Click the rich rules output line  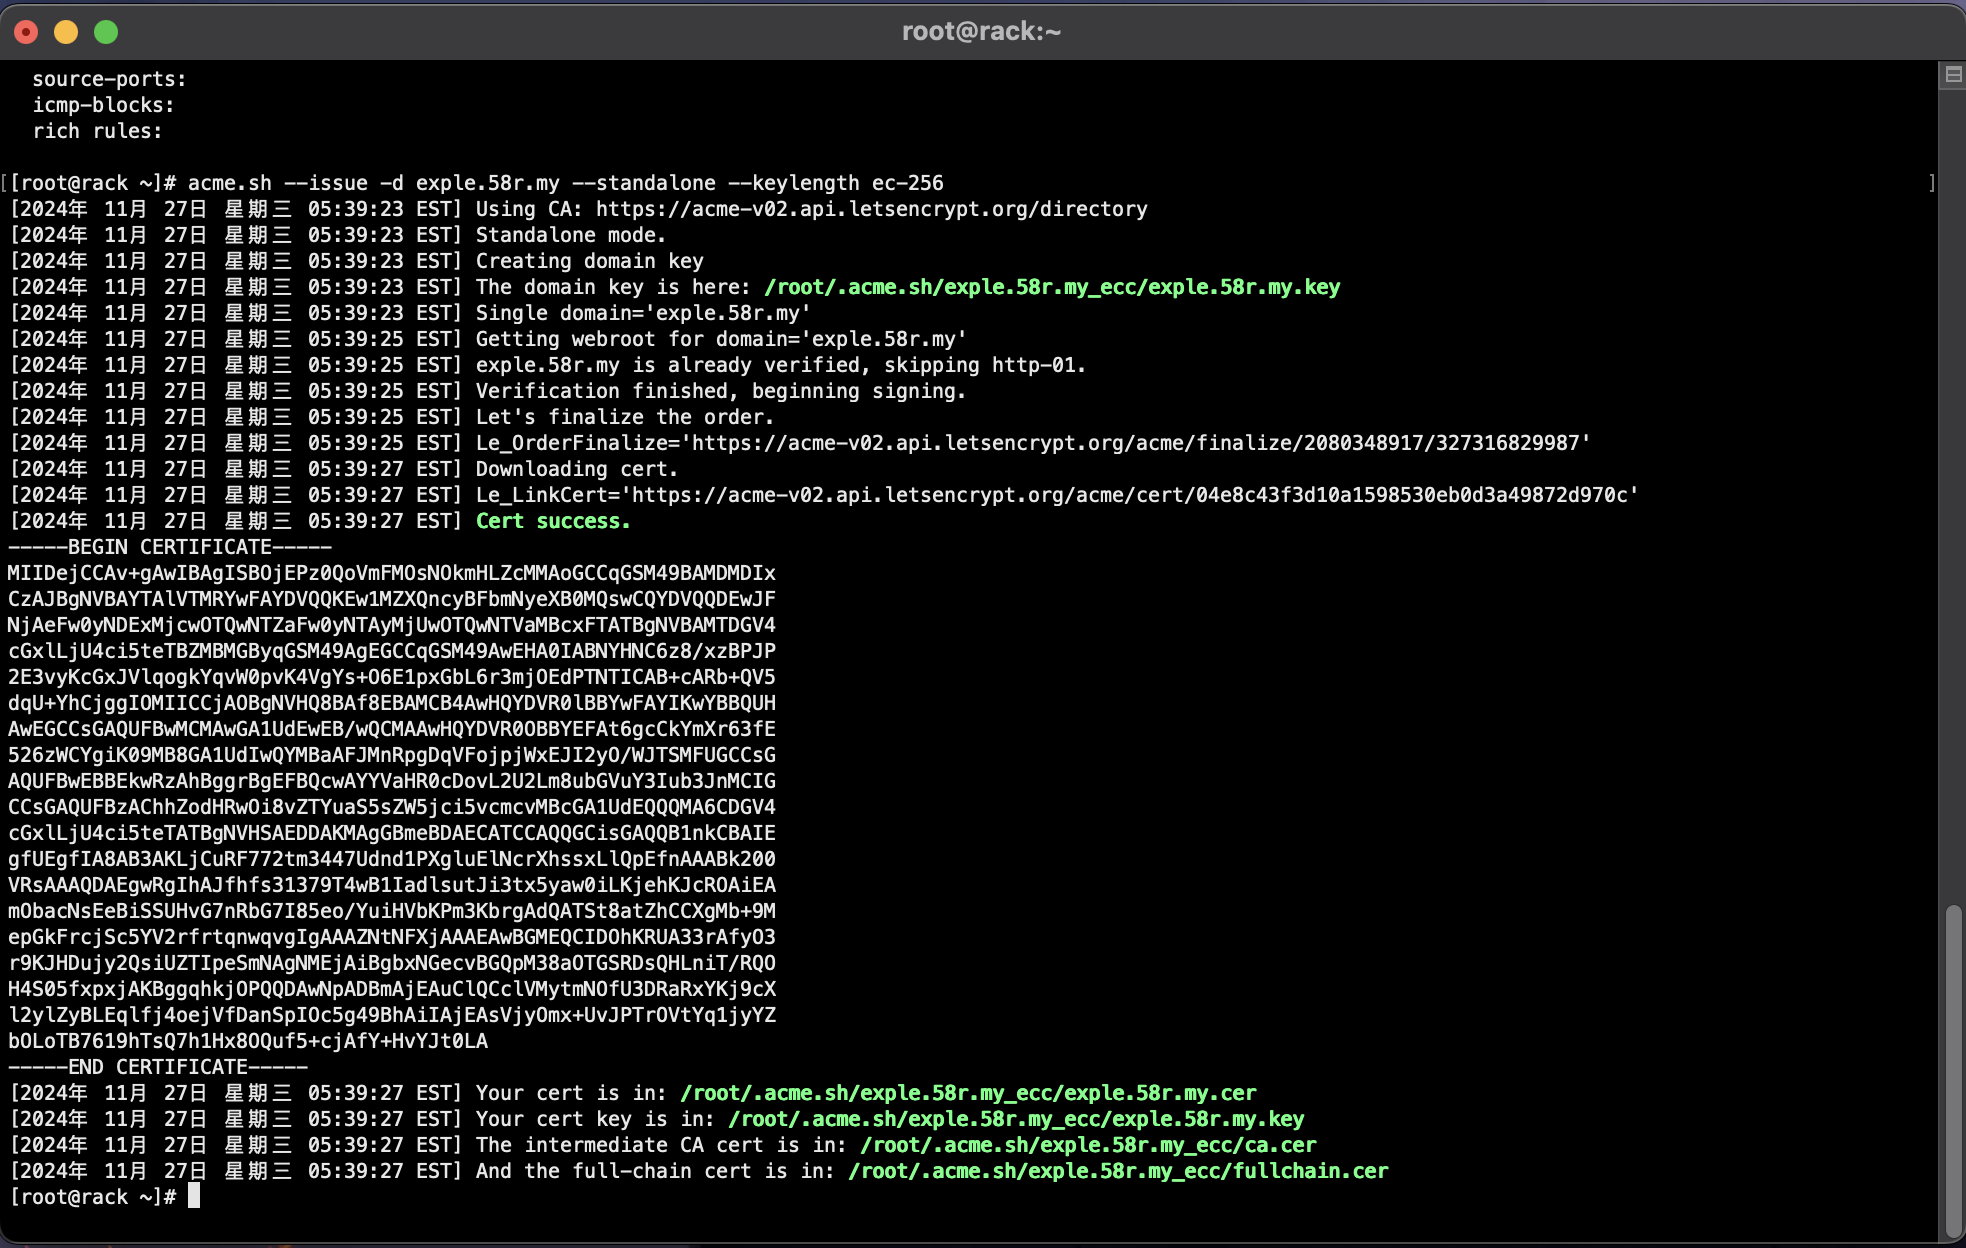click(x=97, y=131)
